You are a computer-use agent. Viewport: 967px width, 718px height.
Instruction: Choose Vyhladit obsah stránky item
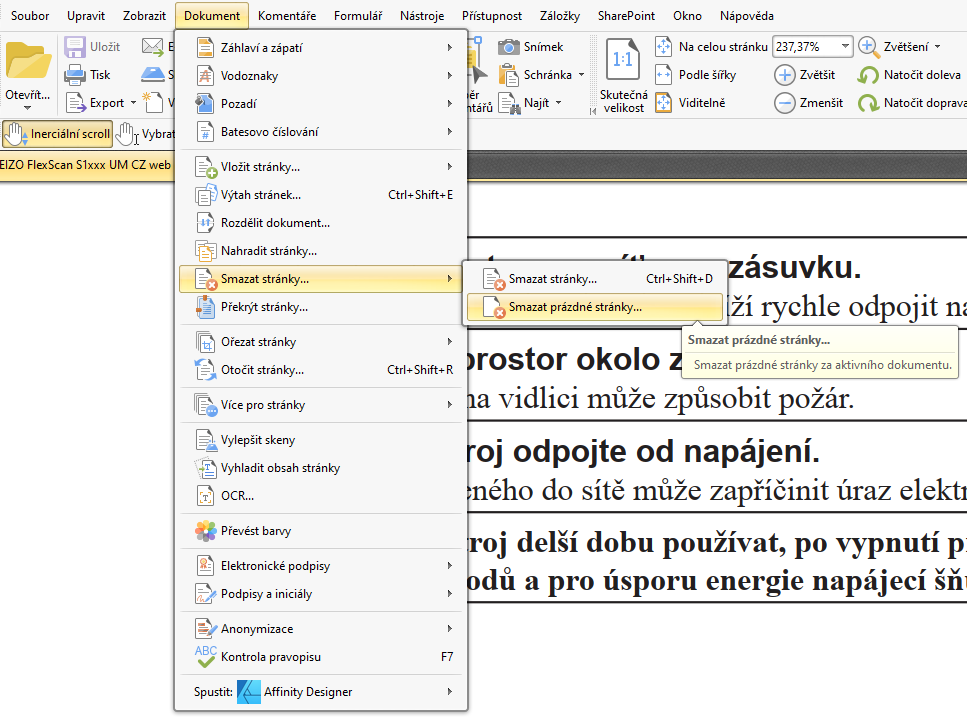pyautogui.click(x=321, y=468)
